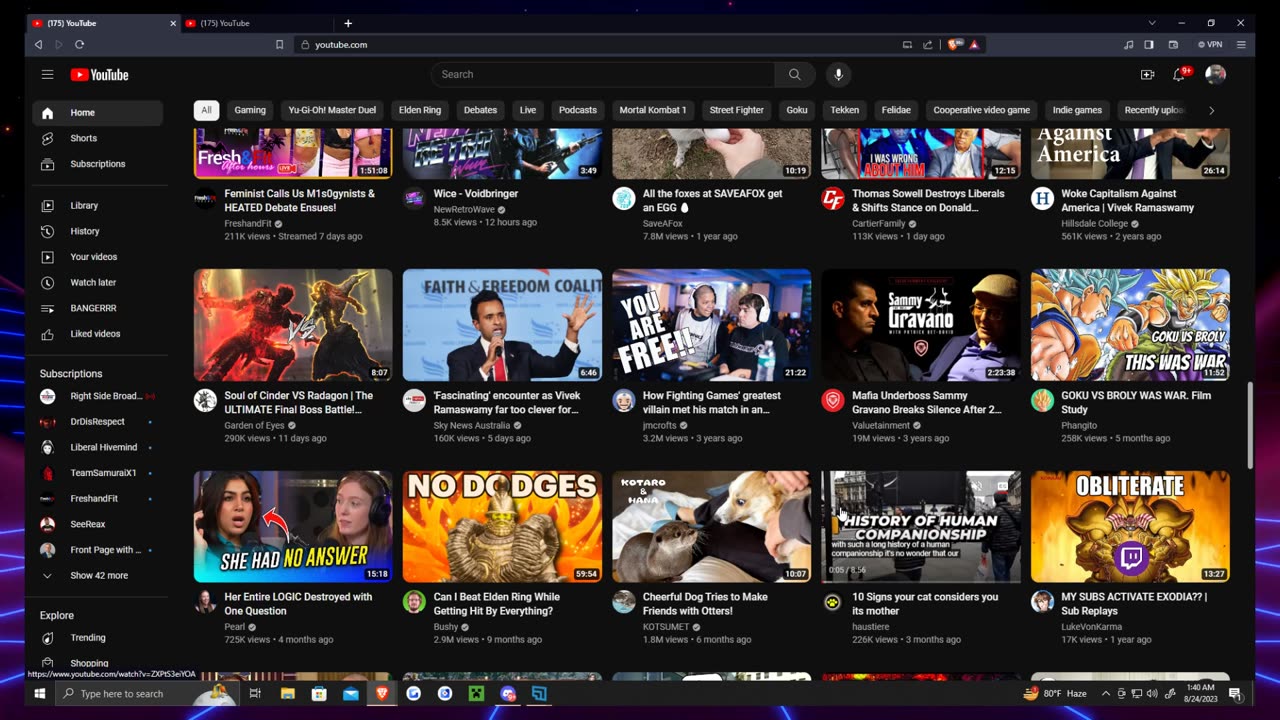Screen dimensions: 1280x720
Task: Open Liked videos in sidebar
Action: (97, 334)
